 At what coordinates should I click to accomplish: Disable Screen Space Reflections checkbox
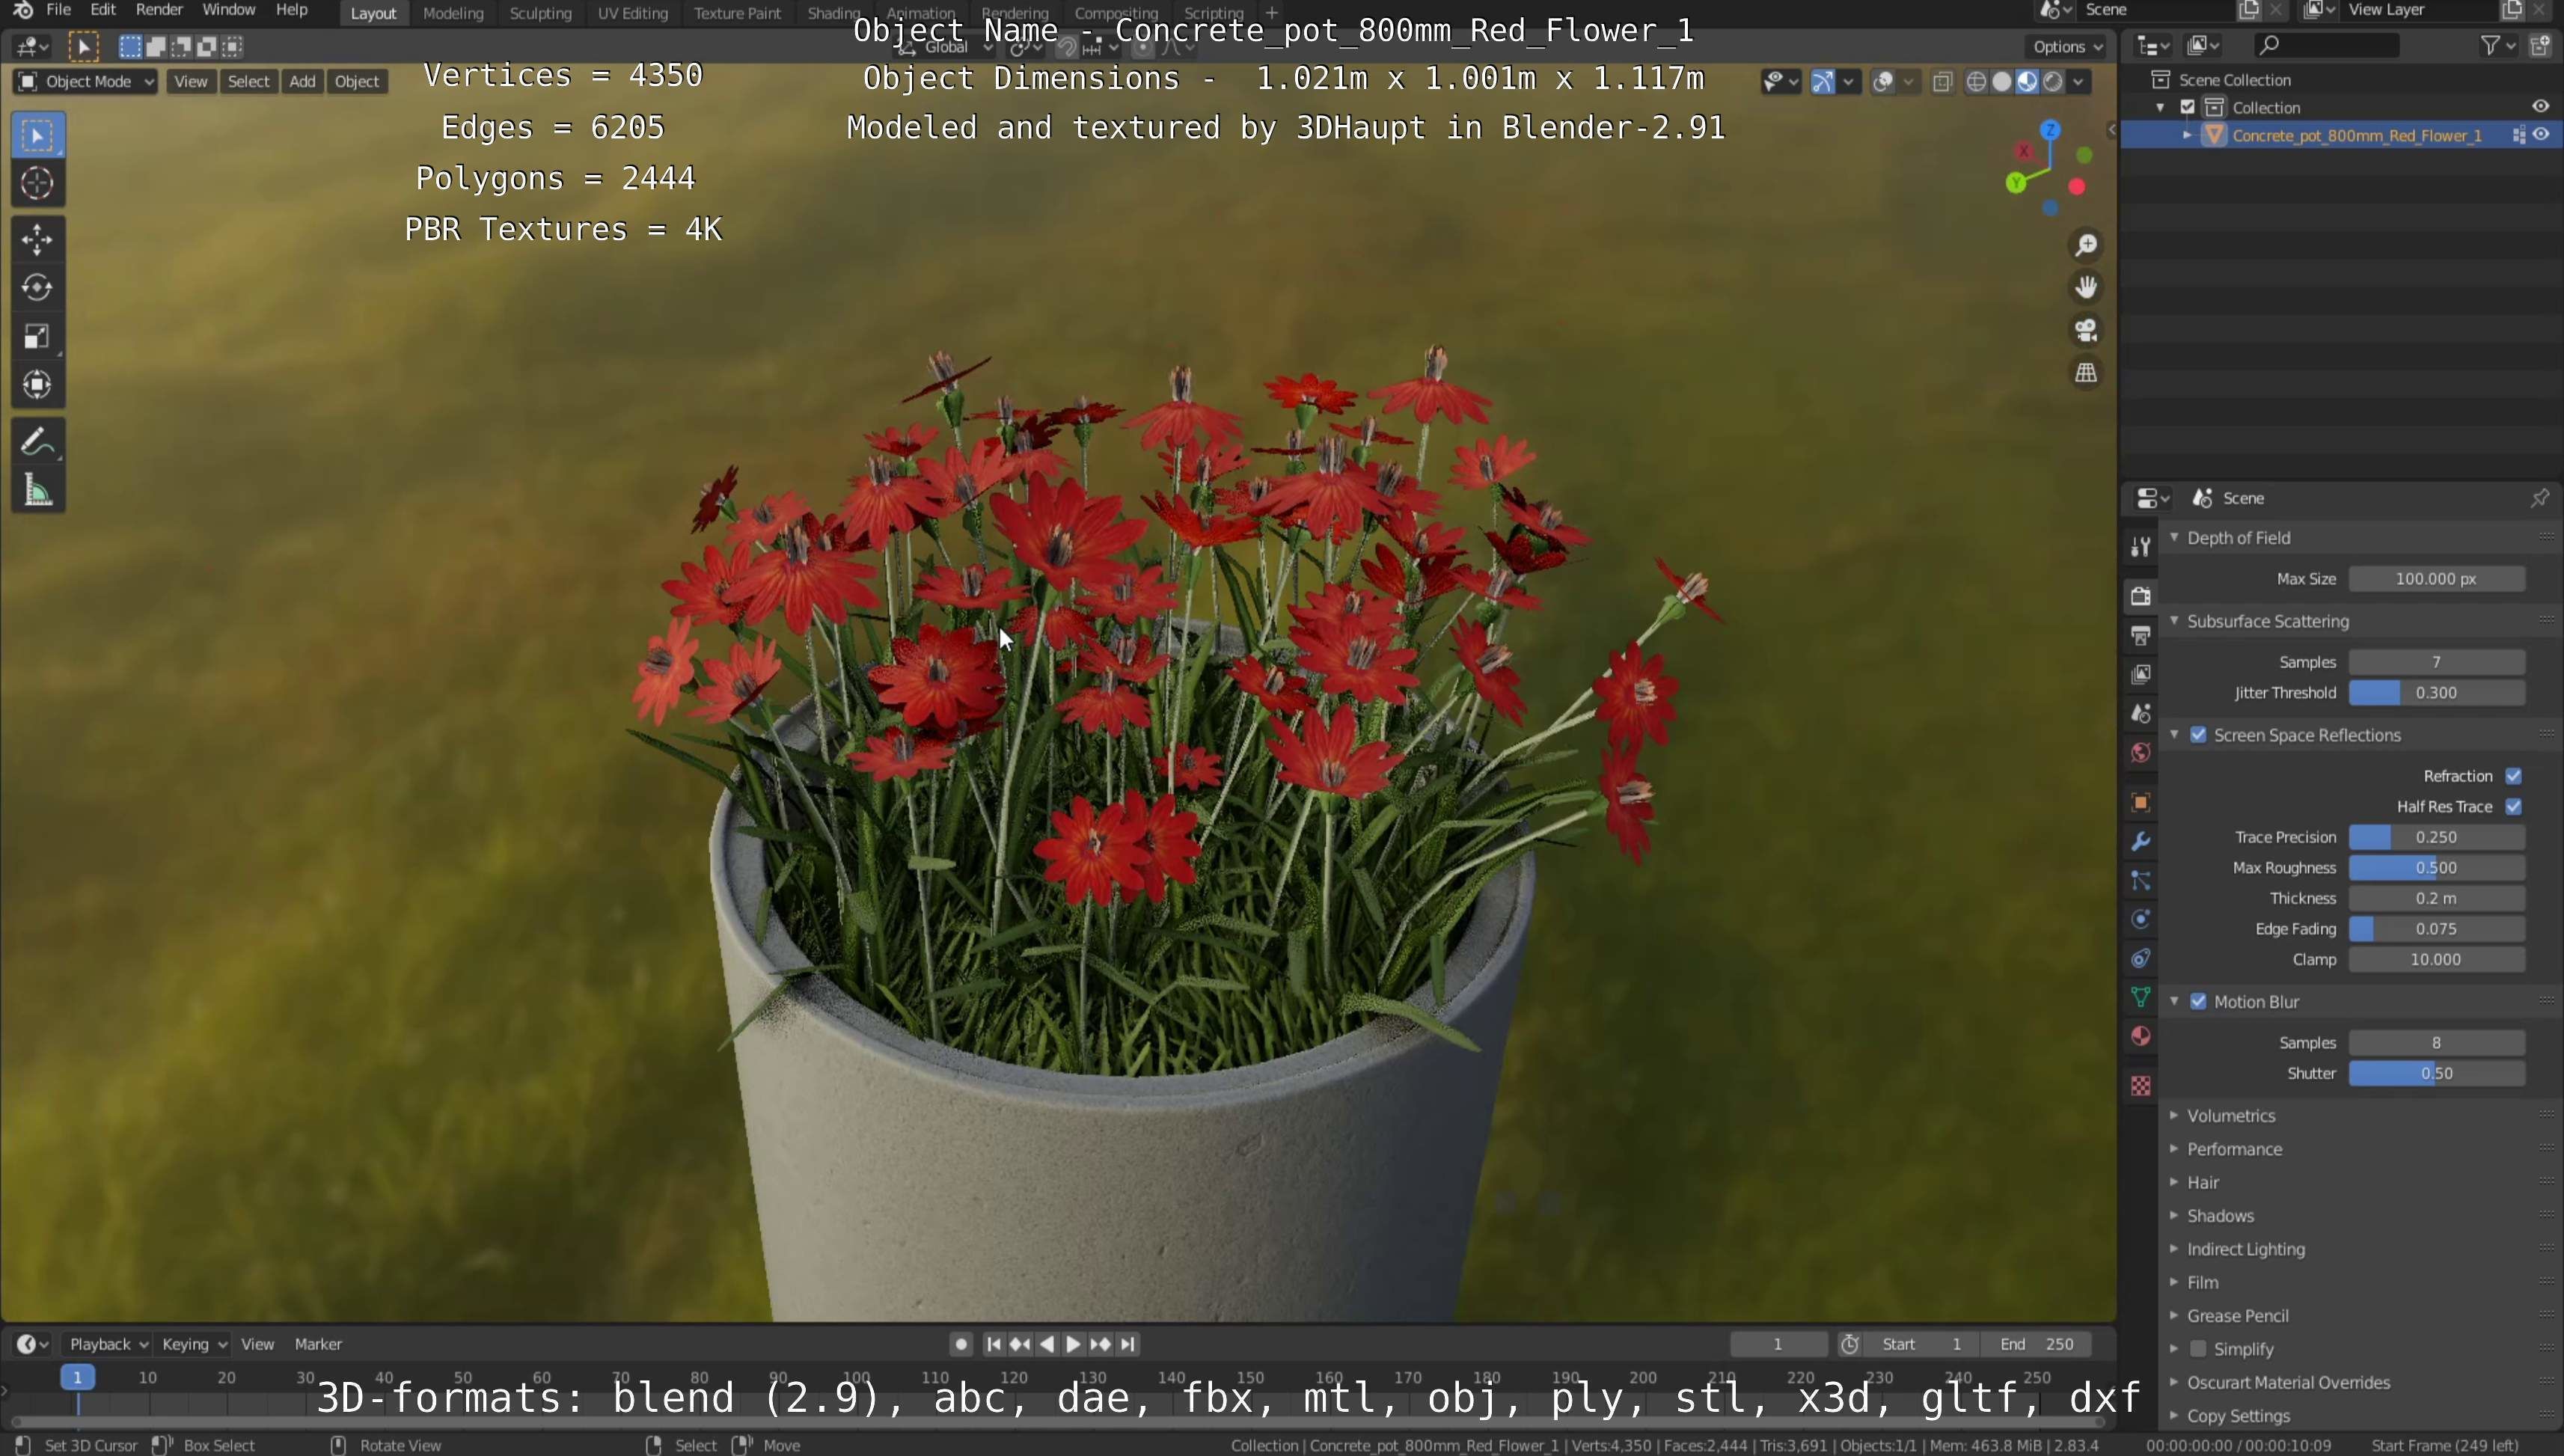pyautogui.click(x=2198, y=735)
